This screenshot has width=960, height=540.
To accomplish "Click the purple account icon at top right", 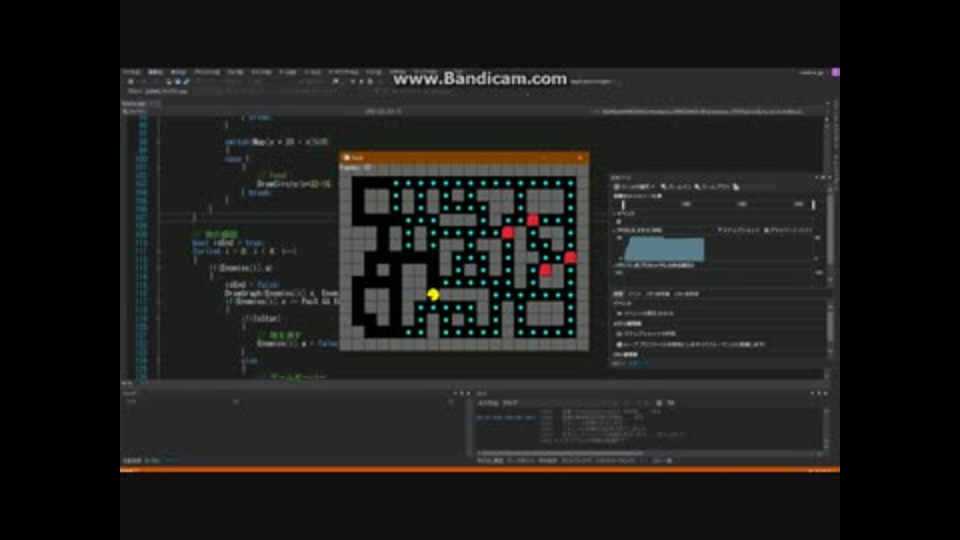I will (836, 72).
